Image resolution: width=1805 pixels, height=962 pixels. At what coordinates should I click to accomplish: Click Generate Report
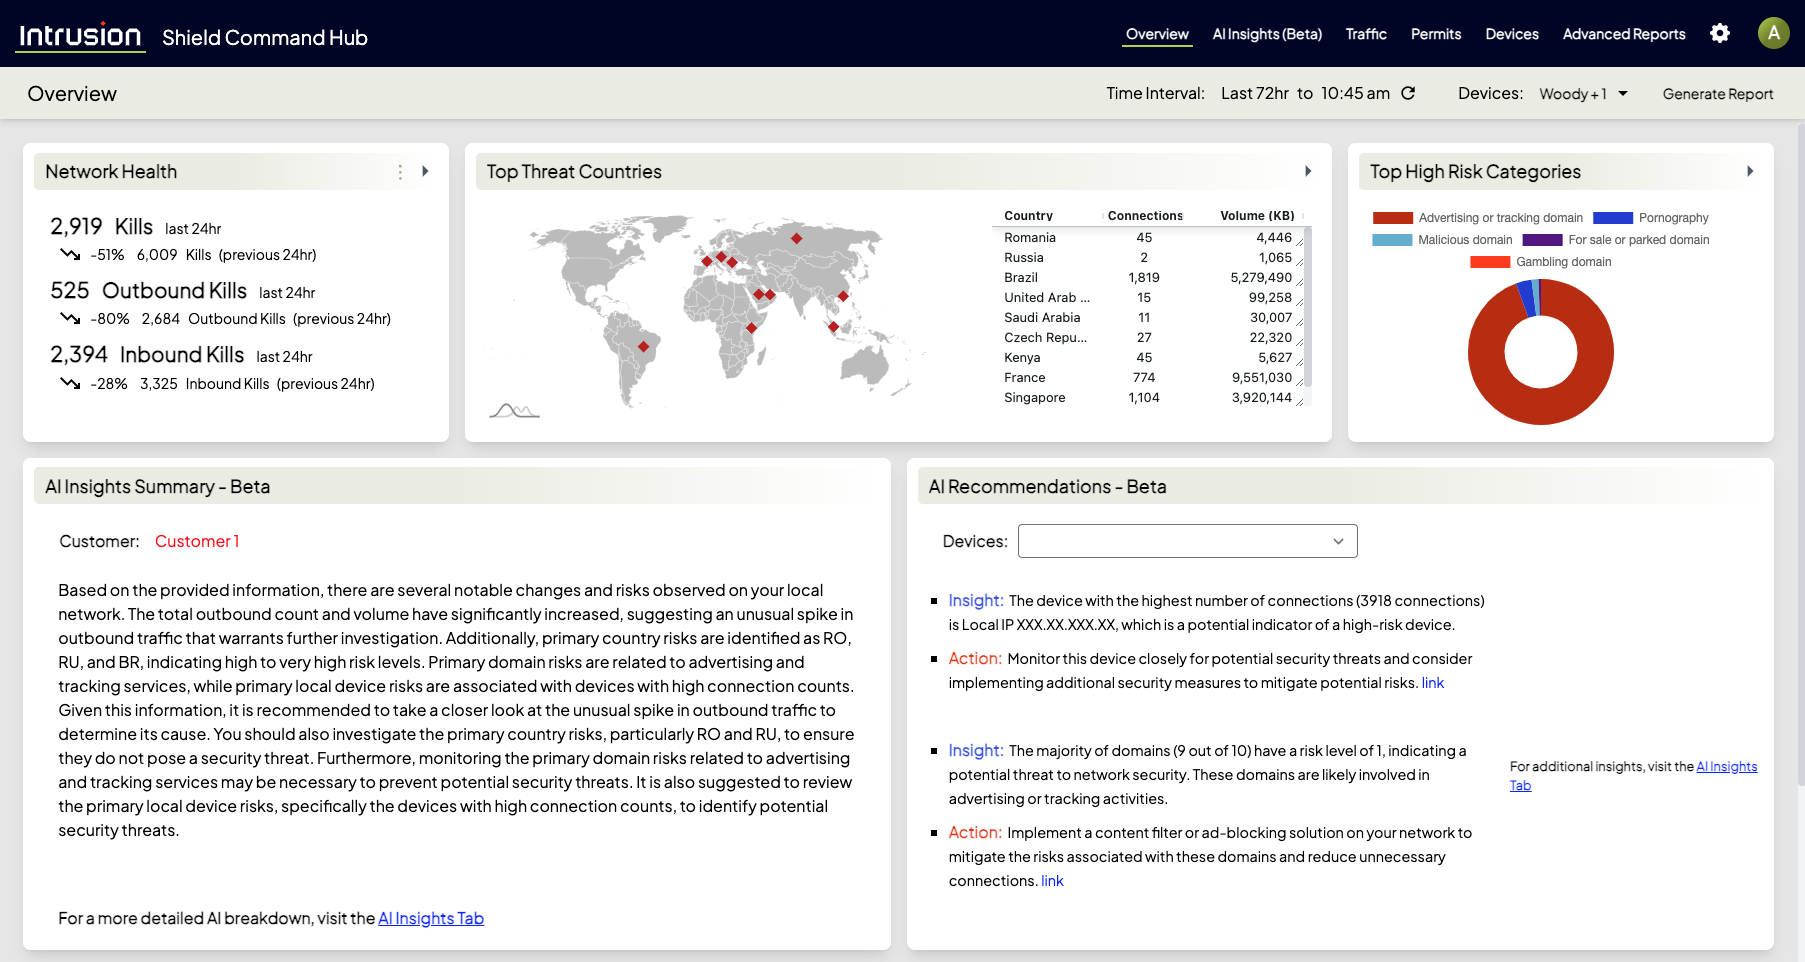pos(1718,93)
